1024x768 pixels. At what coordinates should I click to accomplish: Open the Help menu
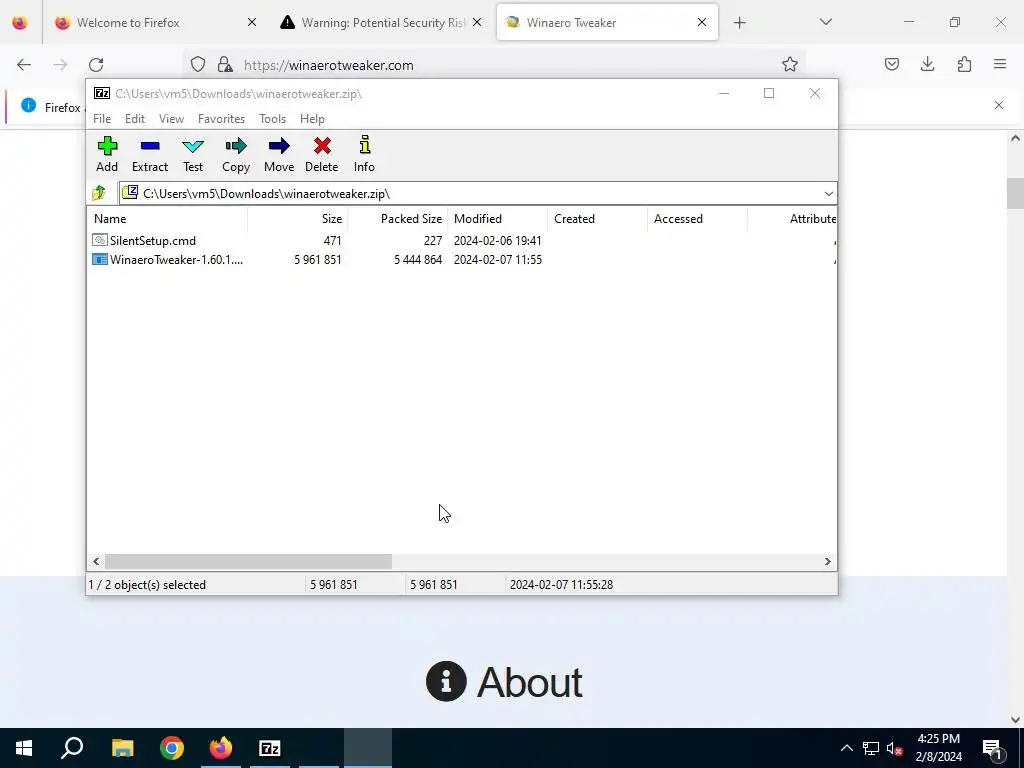[x=312, y=119]
